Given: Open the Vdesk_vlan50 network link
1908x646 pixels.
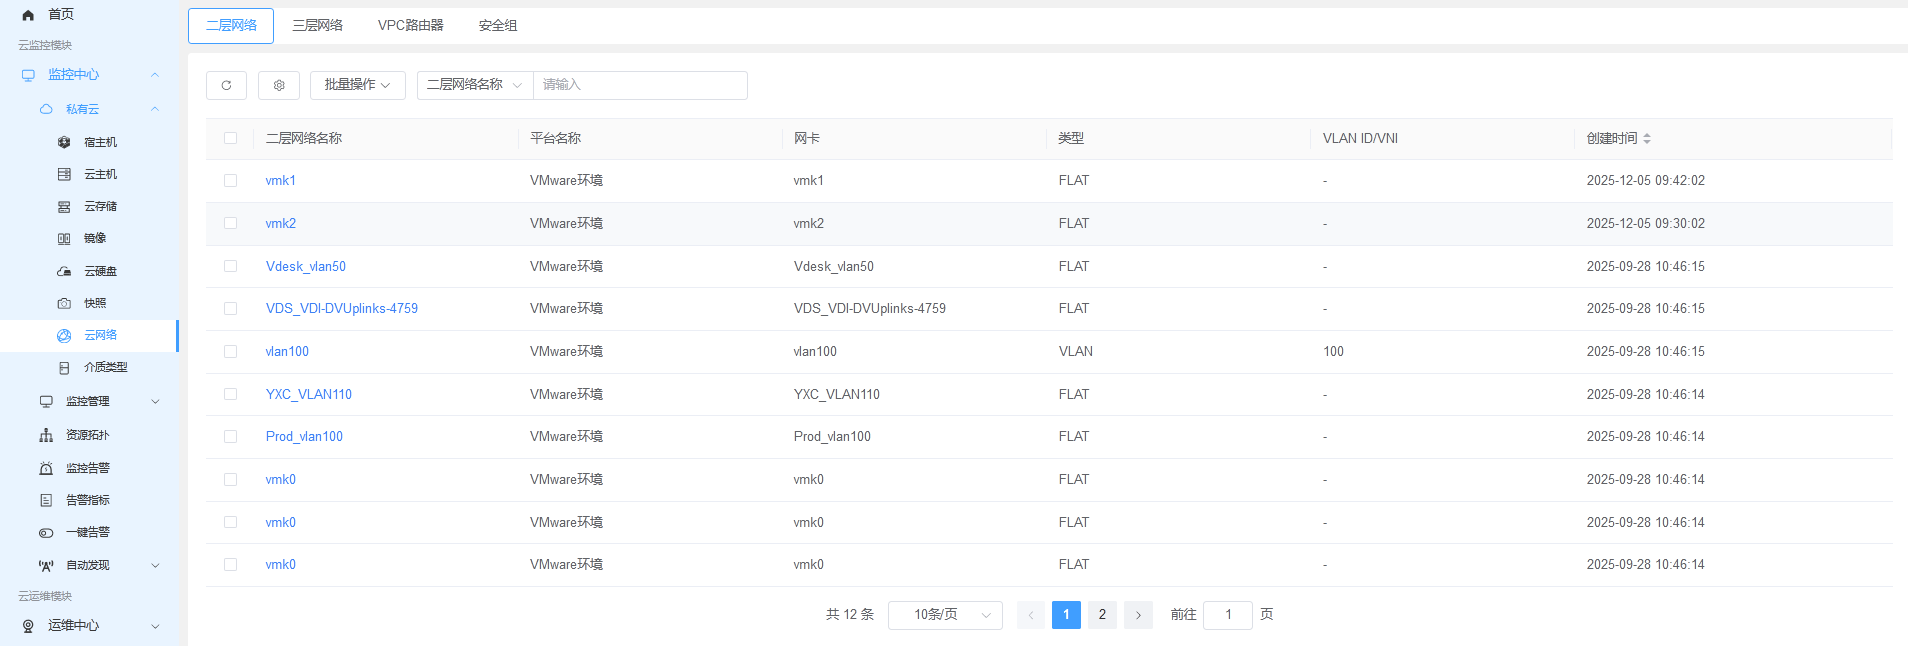Looking at the screenshot, I should (306, 266).
